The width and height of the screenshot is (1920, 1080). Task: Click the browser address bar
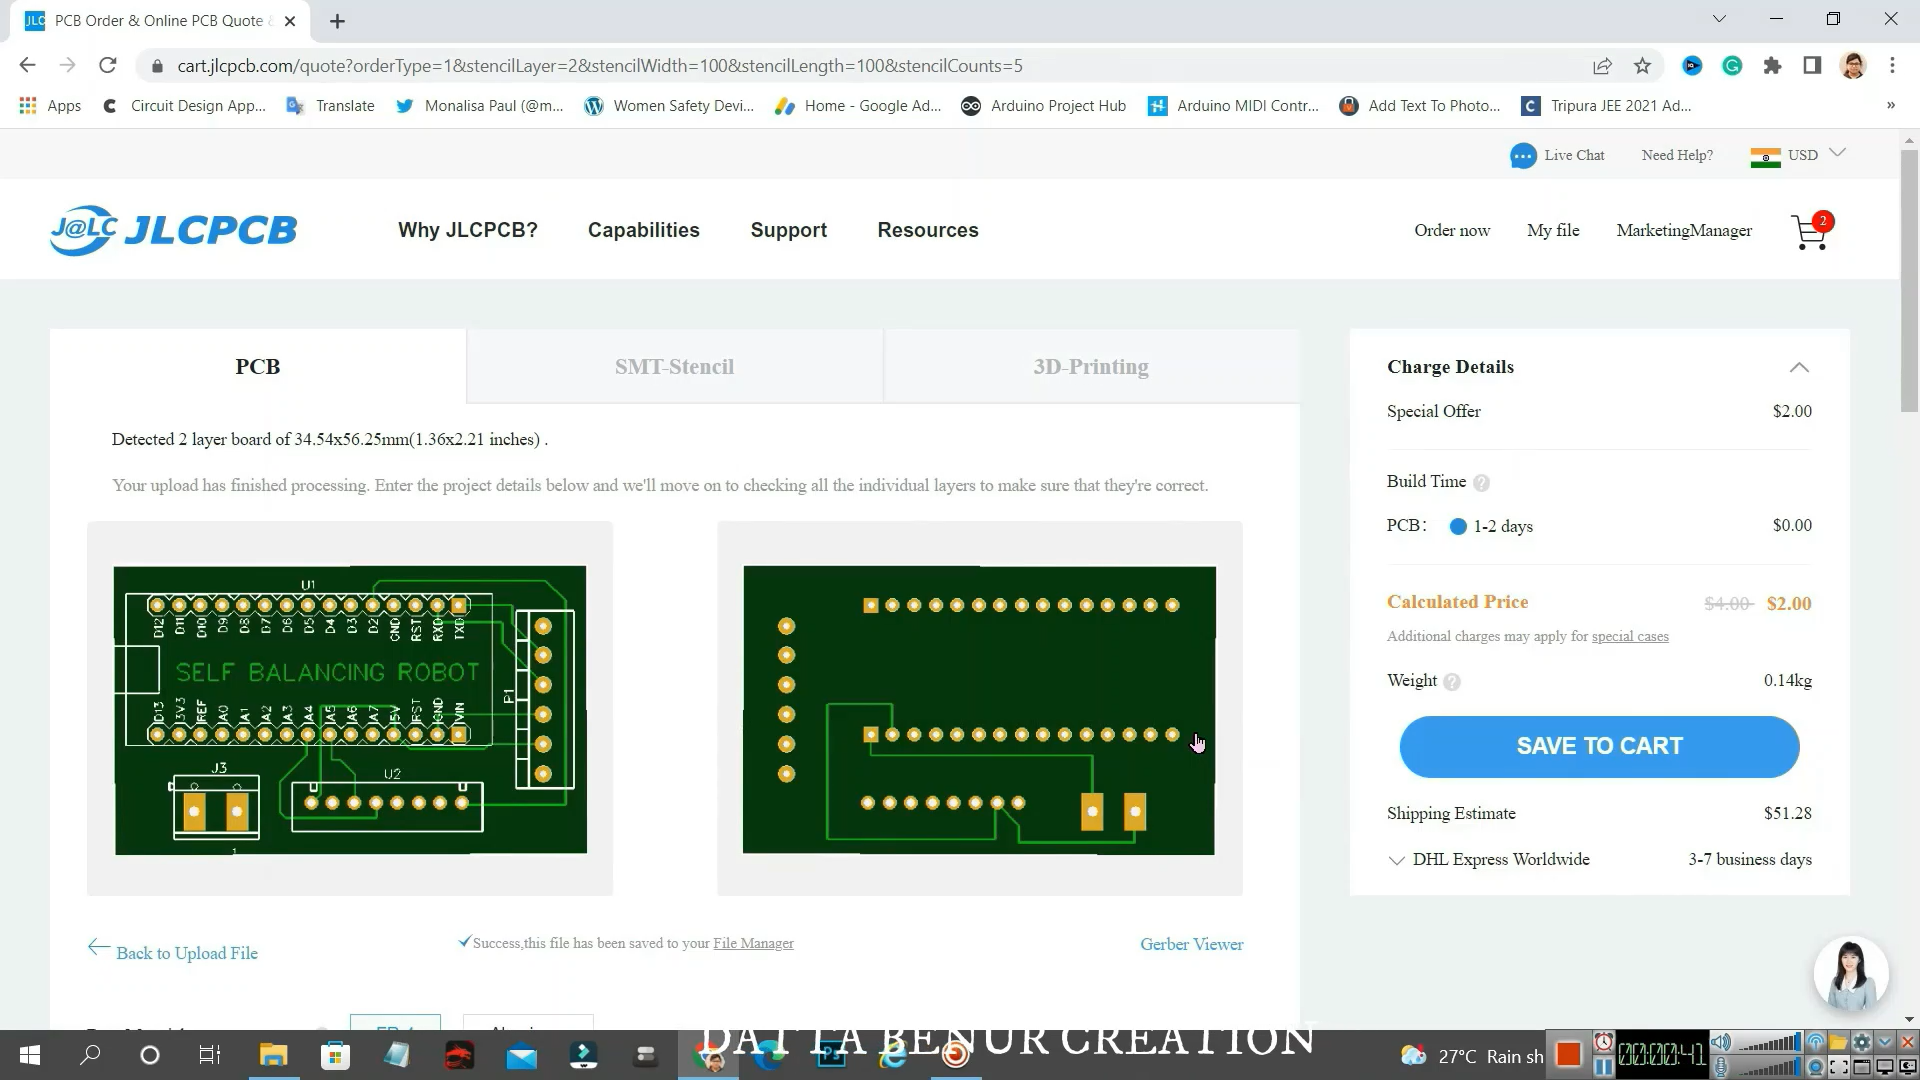coord(600,65)
